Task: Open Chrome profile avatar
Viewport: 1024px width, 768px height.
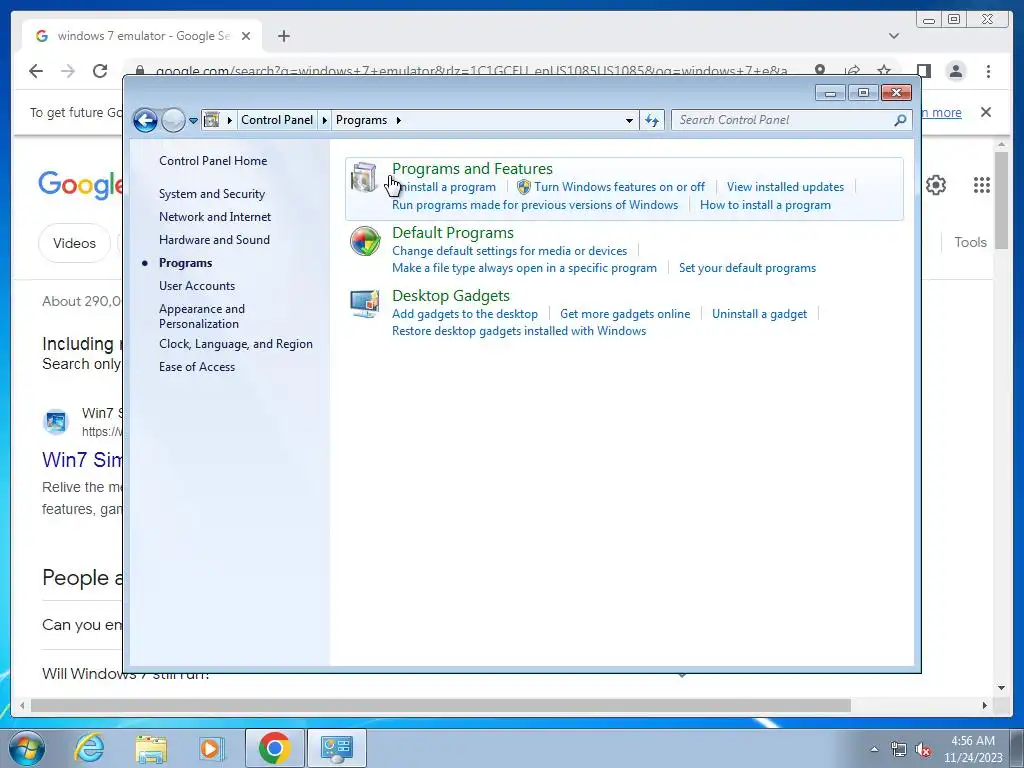Action: point(956,71)
